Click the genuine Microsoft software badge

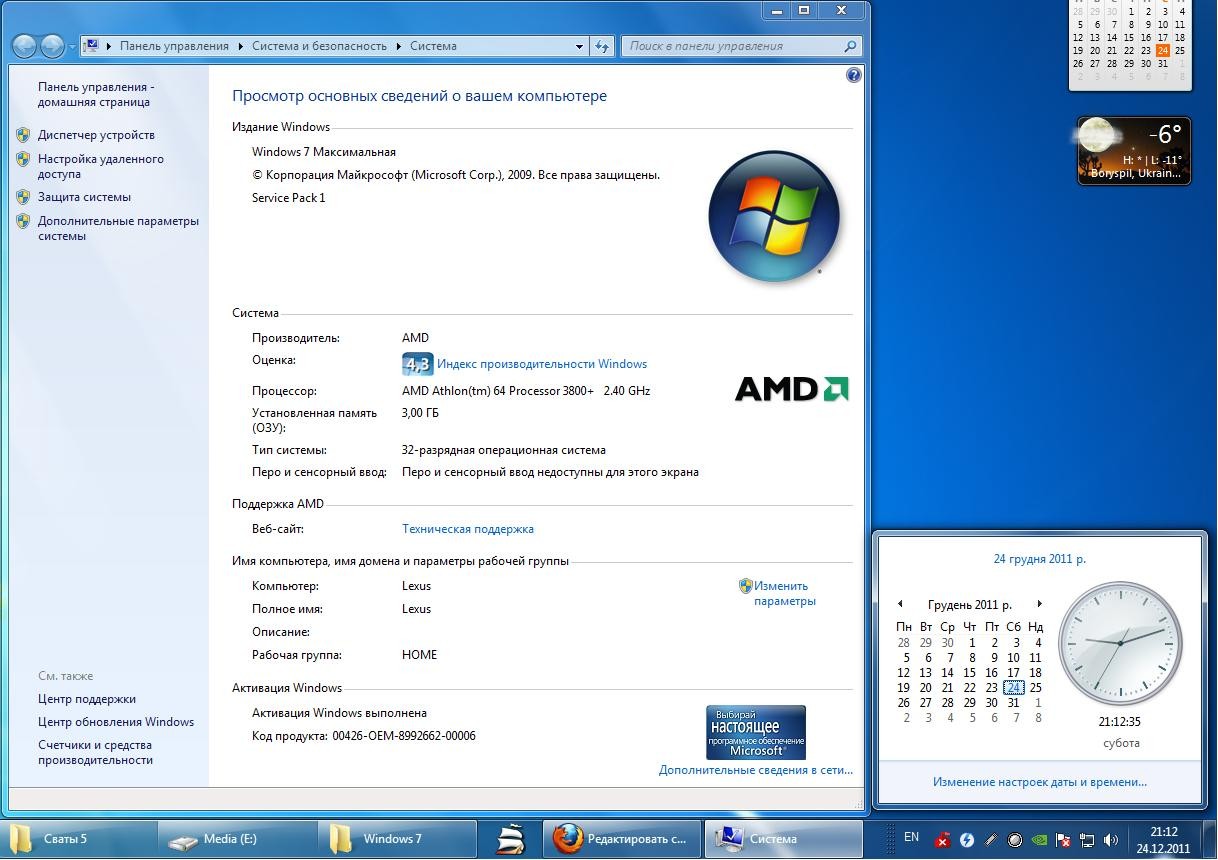tap(756, 732)
